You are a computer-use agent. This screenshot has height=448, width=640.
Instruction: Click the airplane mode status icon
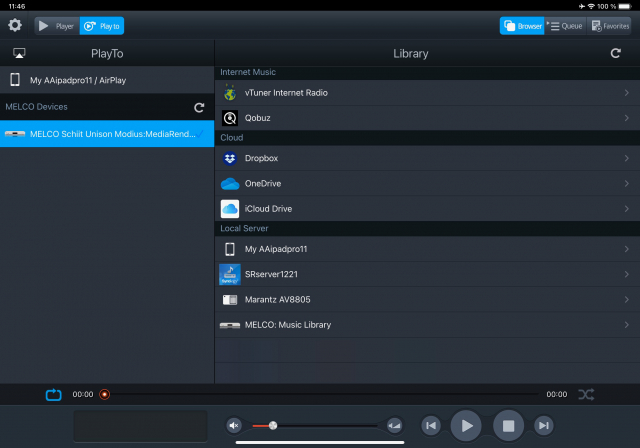(582, 6)
